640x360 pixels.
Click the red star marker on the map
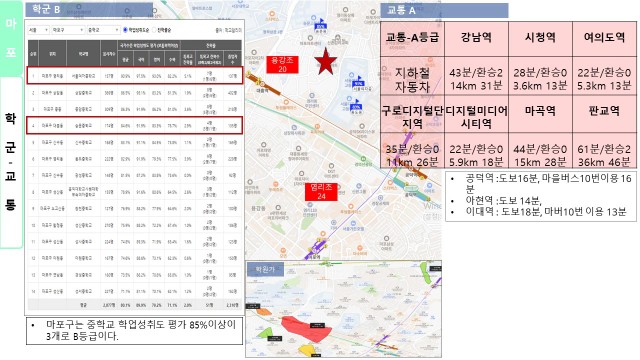326,62
